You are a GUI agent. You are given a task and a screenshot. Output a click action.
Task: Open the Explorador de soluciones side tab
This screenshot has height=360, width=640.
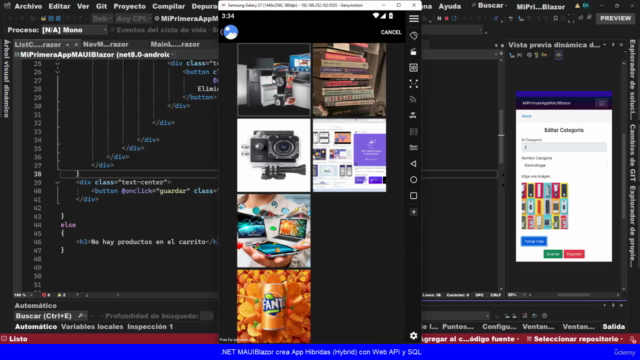(x=632, y=80)
